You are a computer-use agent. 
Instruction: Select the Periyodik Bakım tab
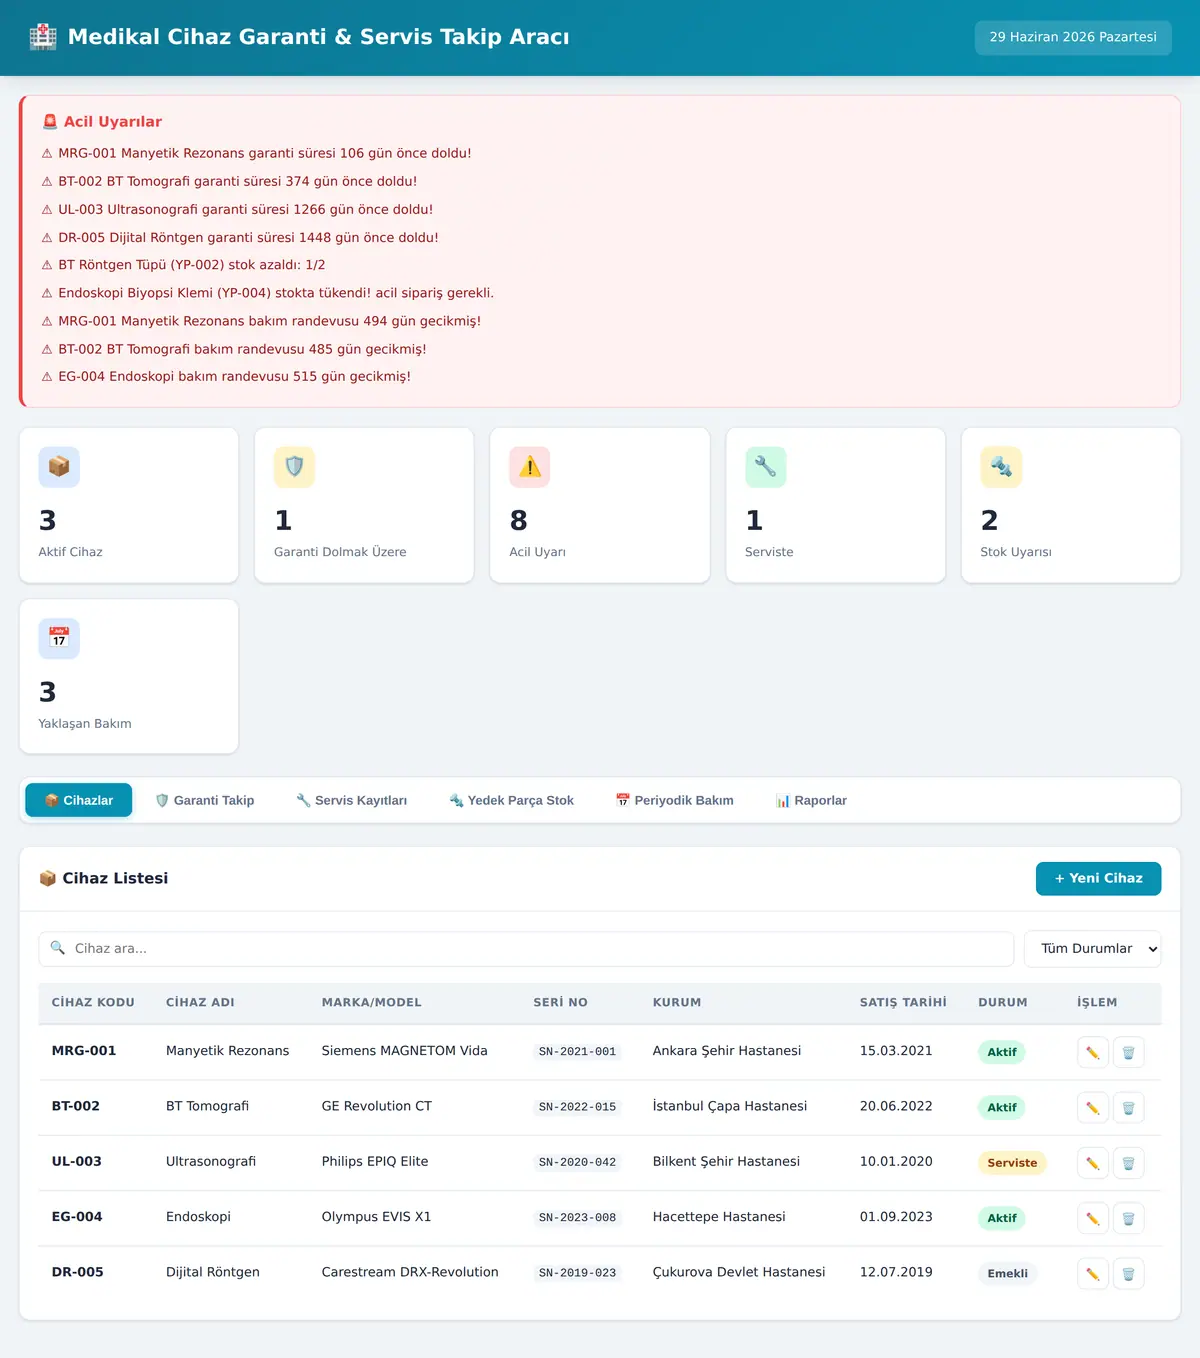[x=675, y=800]
